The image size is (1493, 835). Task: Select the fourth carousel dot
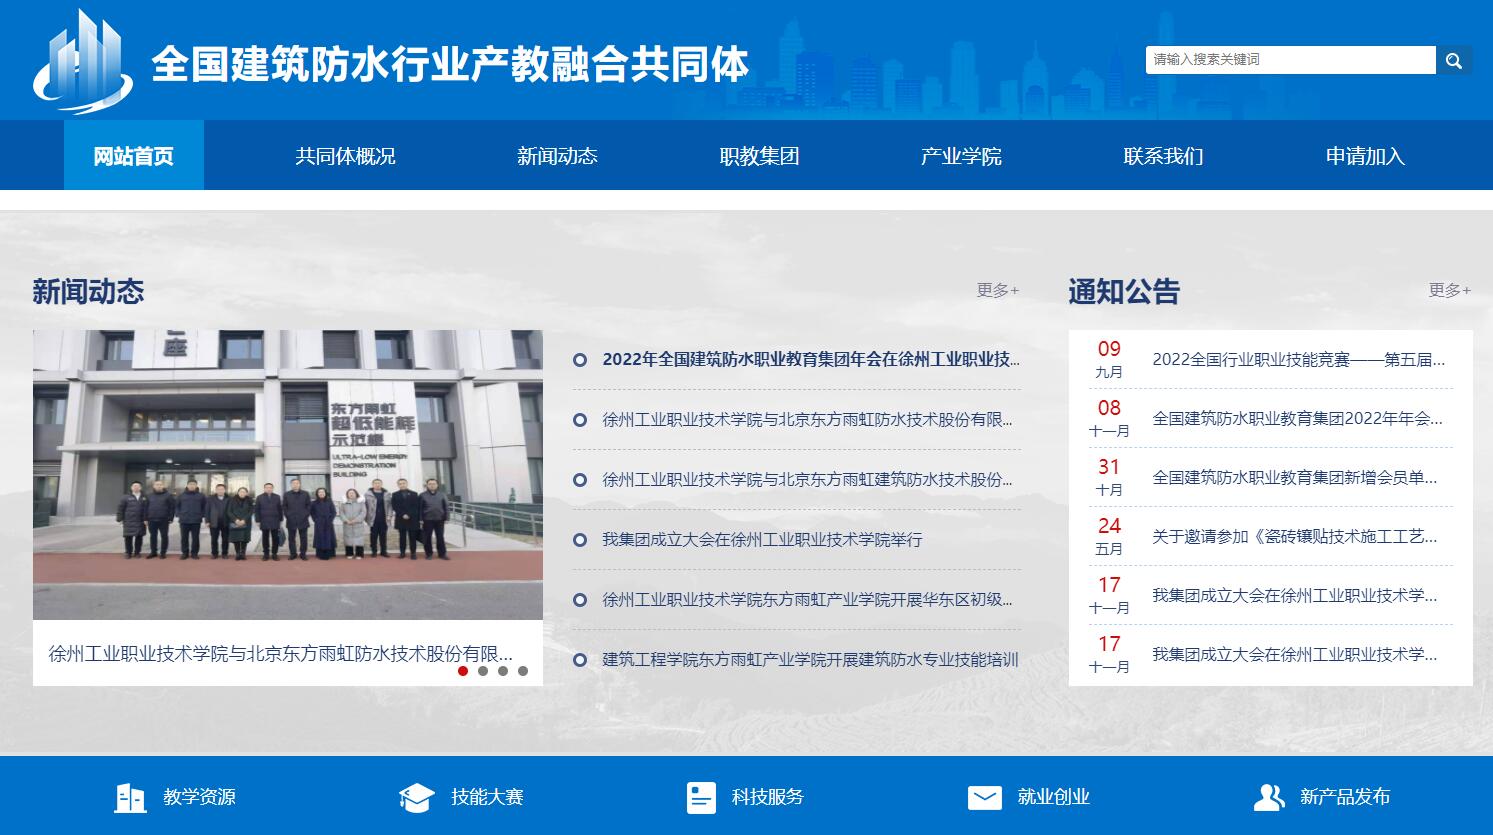click(522, 672)
